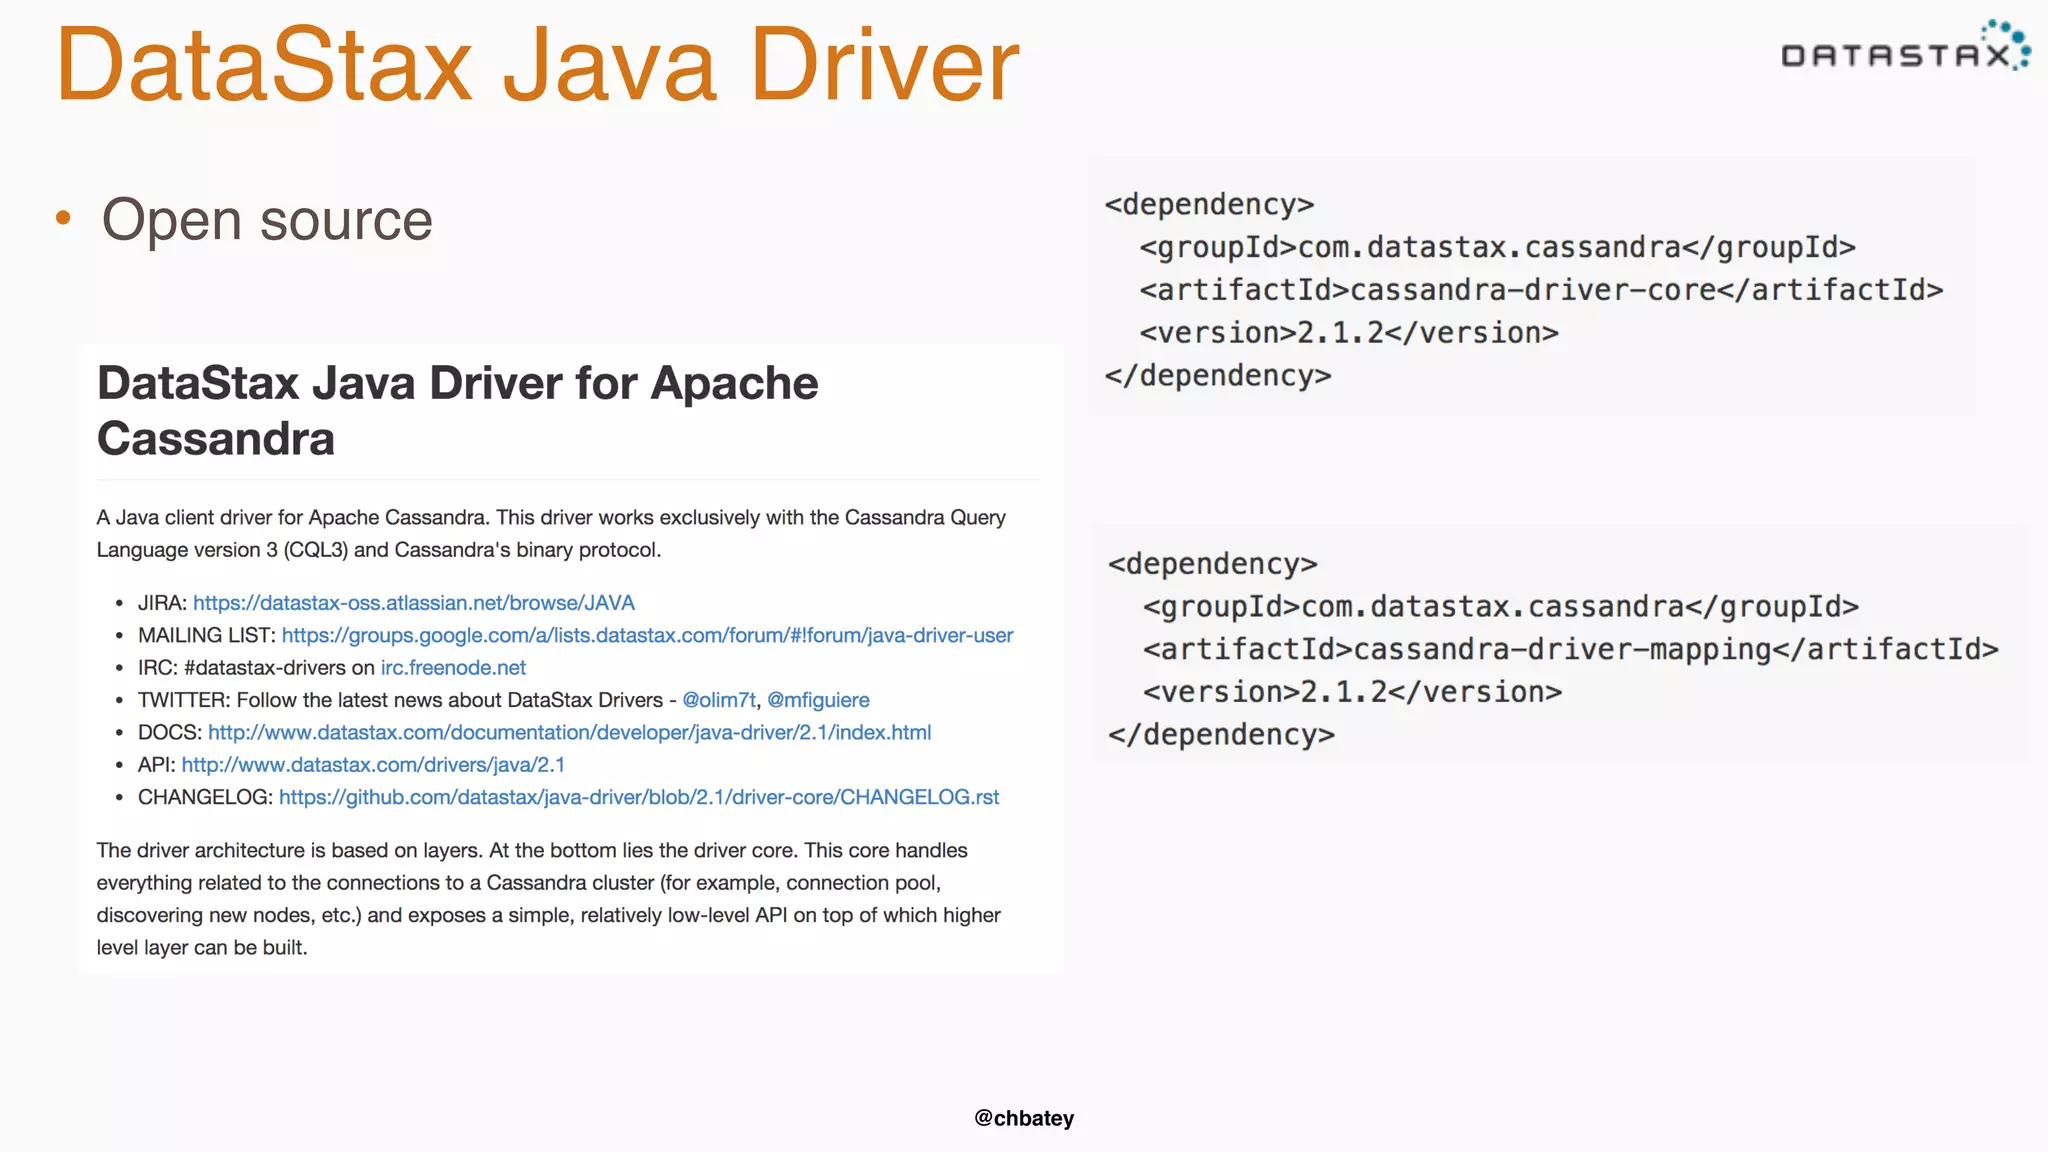This screenshot has height=1152, width=2048.
Task: Click the groupId line in the driver-mapping dependency
Action: (x=1501, y=606)
